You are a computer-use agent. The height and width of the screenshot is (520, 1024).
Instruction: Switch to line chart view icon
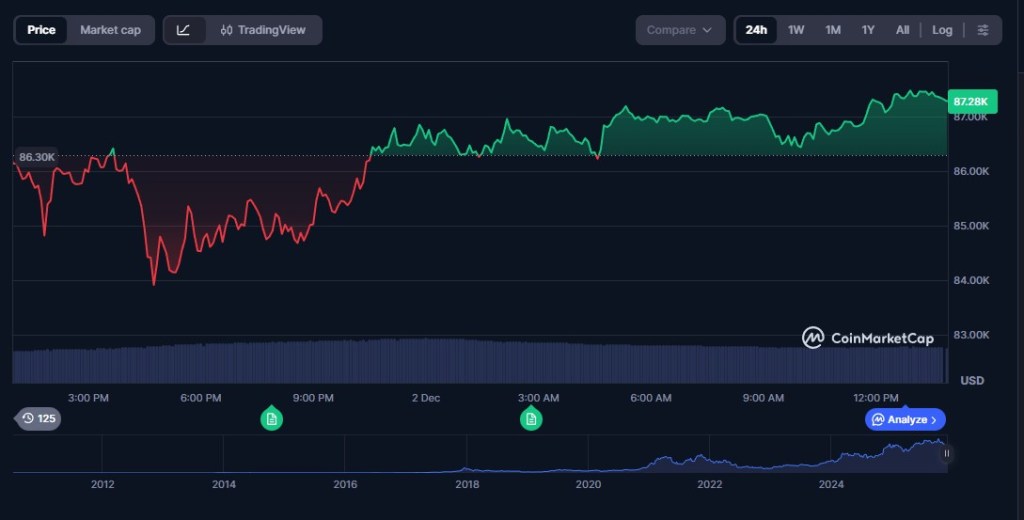point(183,30)
